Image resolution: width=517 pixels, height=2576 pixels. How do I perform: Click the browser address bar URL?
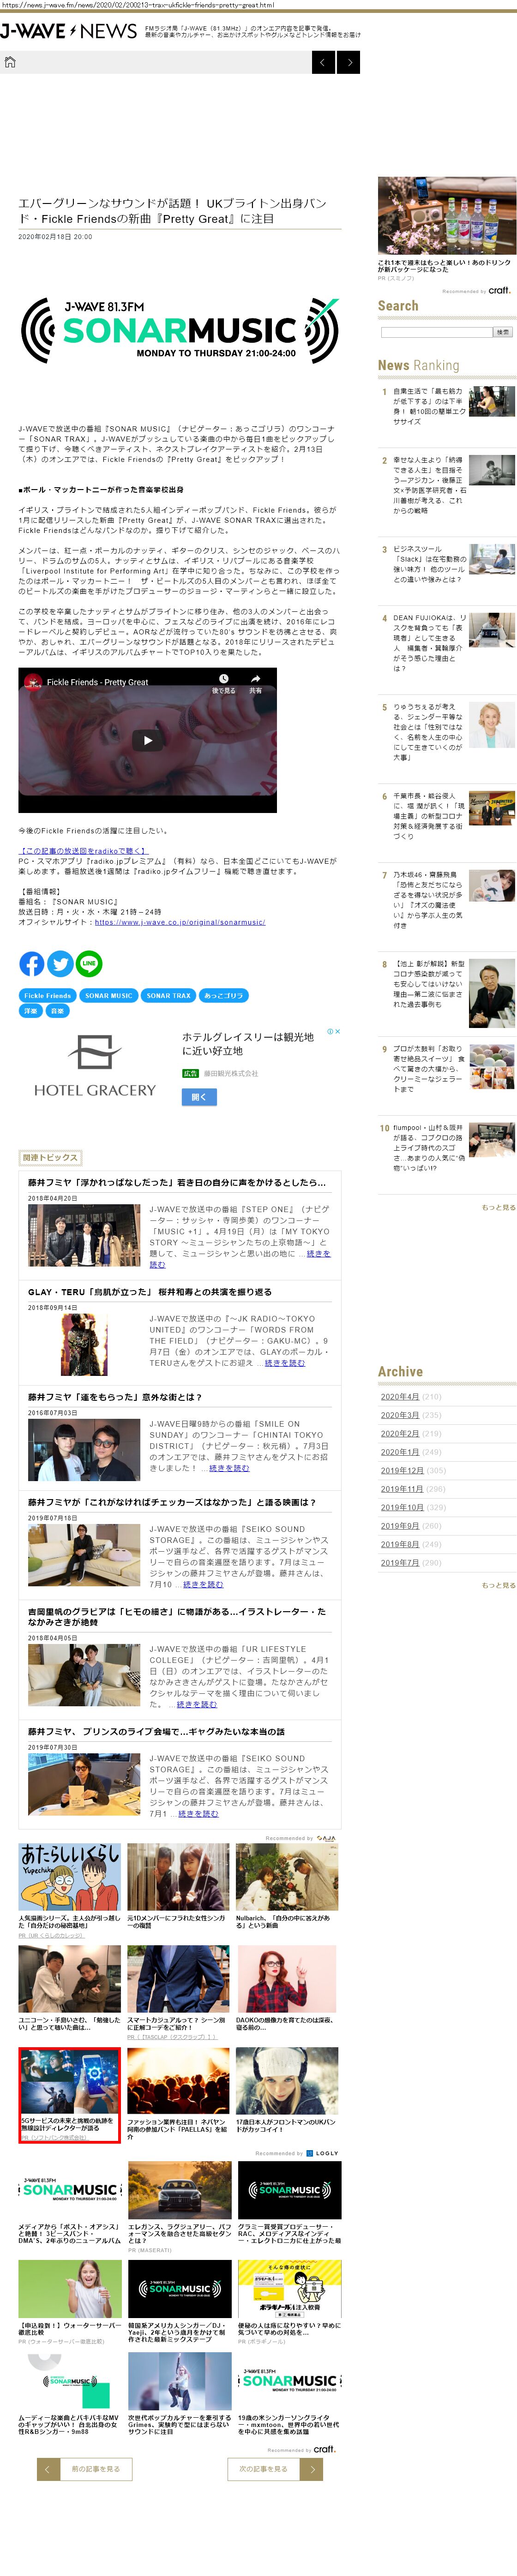(137, 5)
